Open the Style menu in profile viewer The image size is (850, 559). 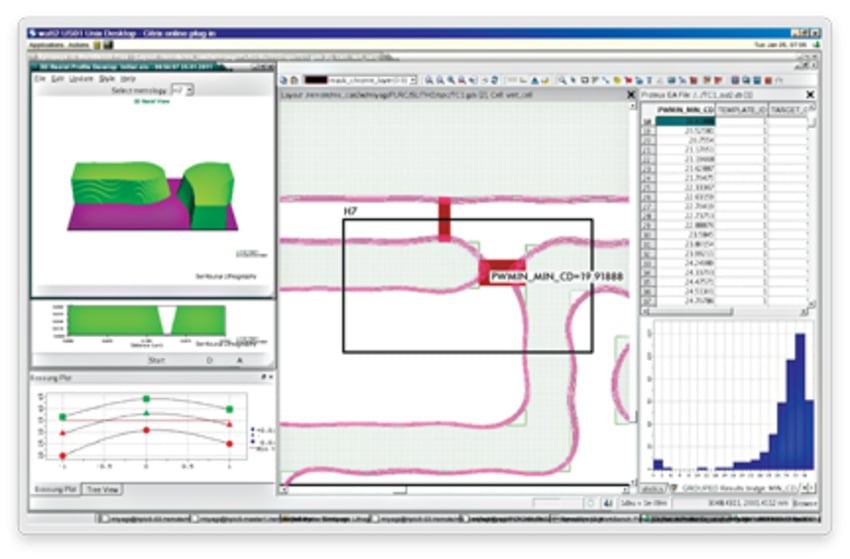point(105,78)
